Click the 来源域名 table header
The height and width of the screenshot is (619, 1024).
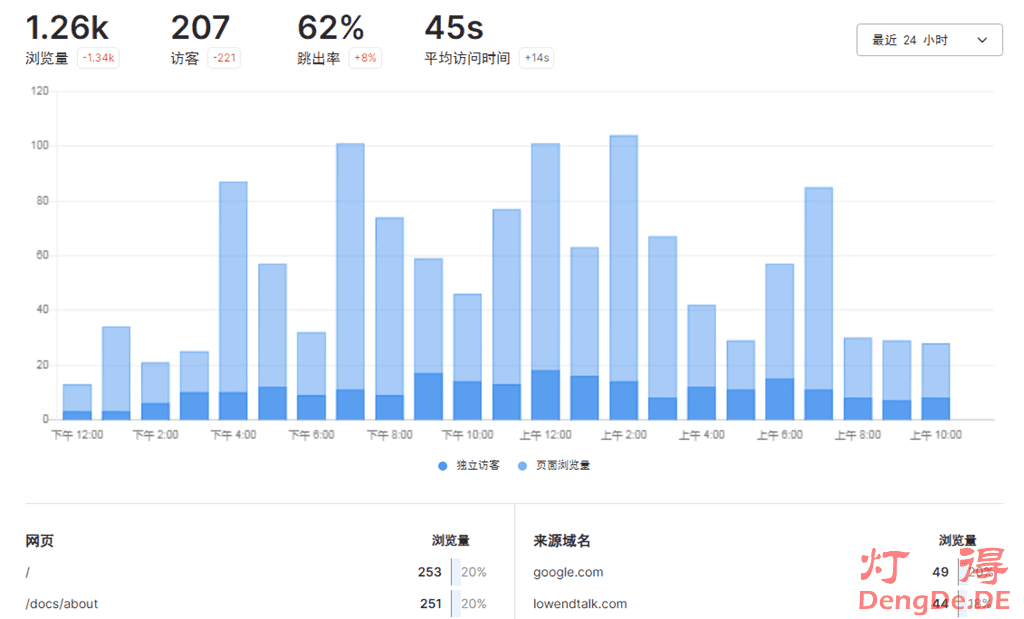click(x=562, y=541)
